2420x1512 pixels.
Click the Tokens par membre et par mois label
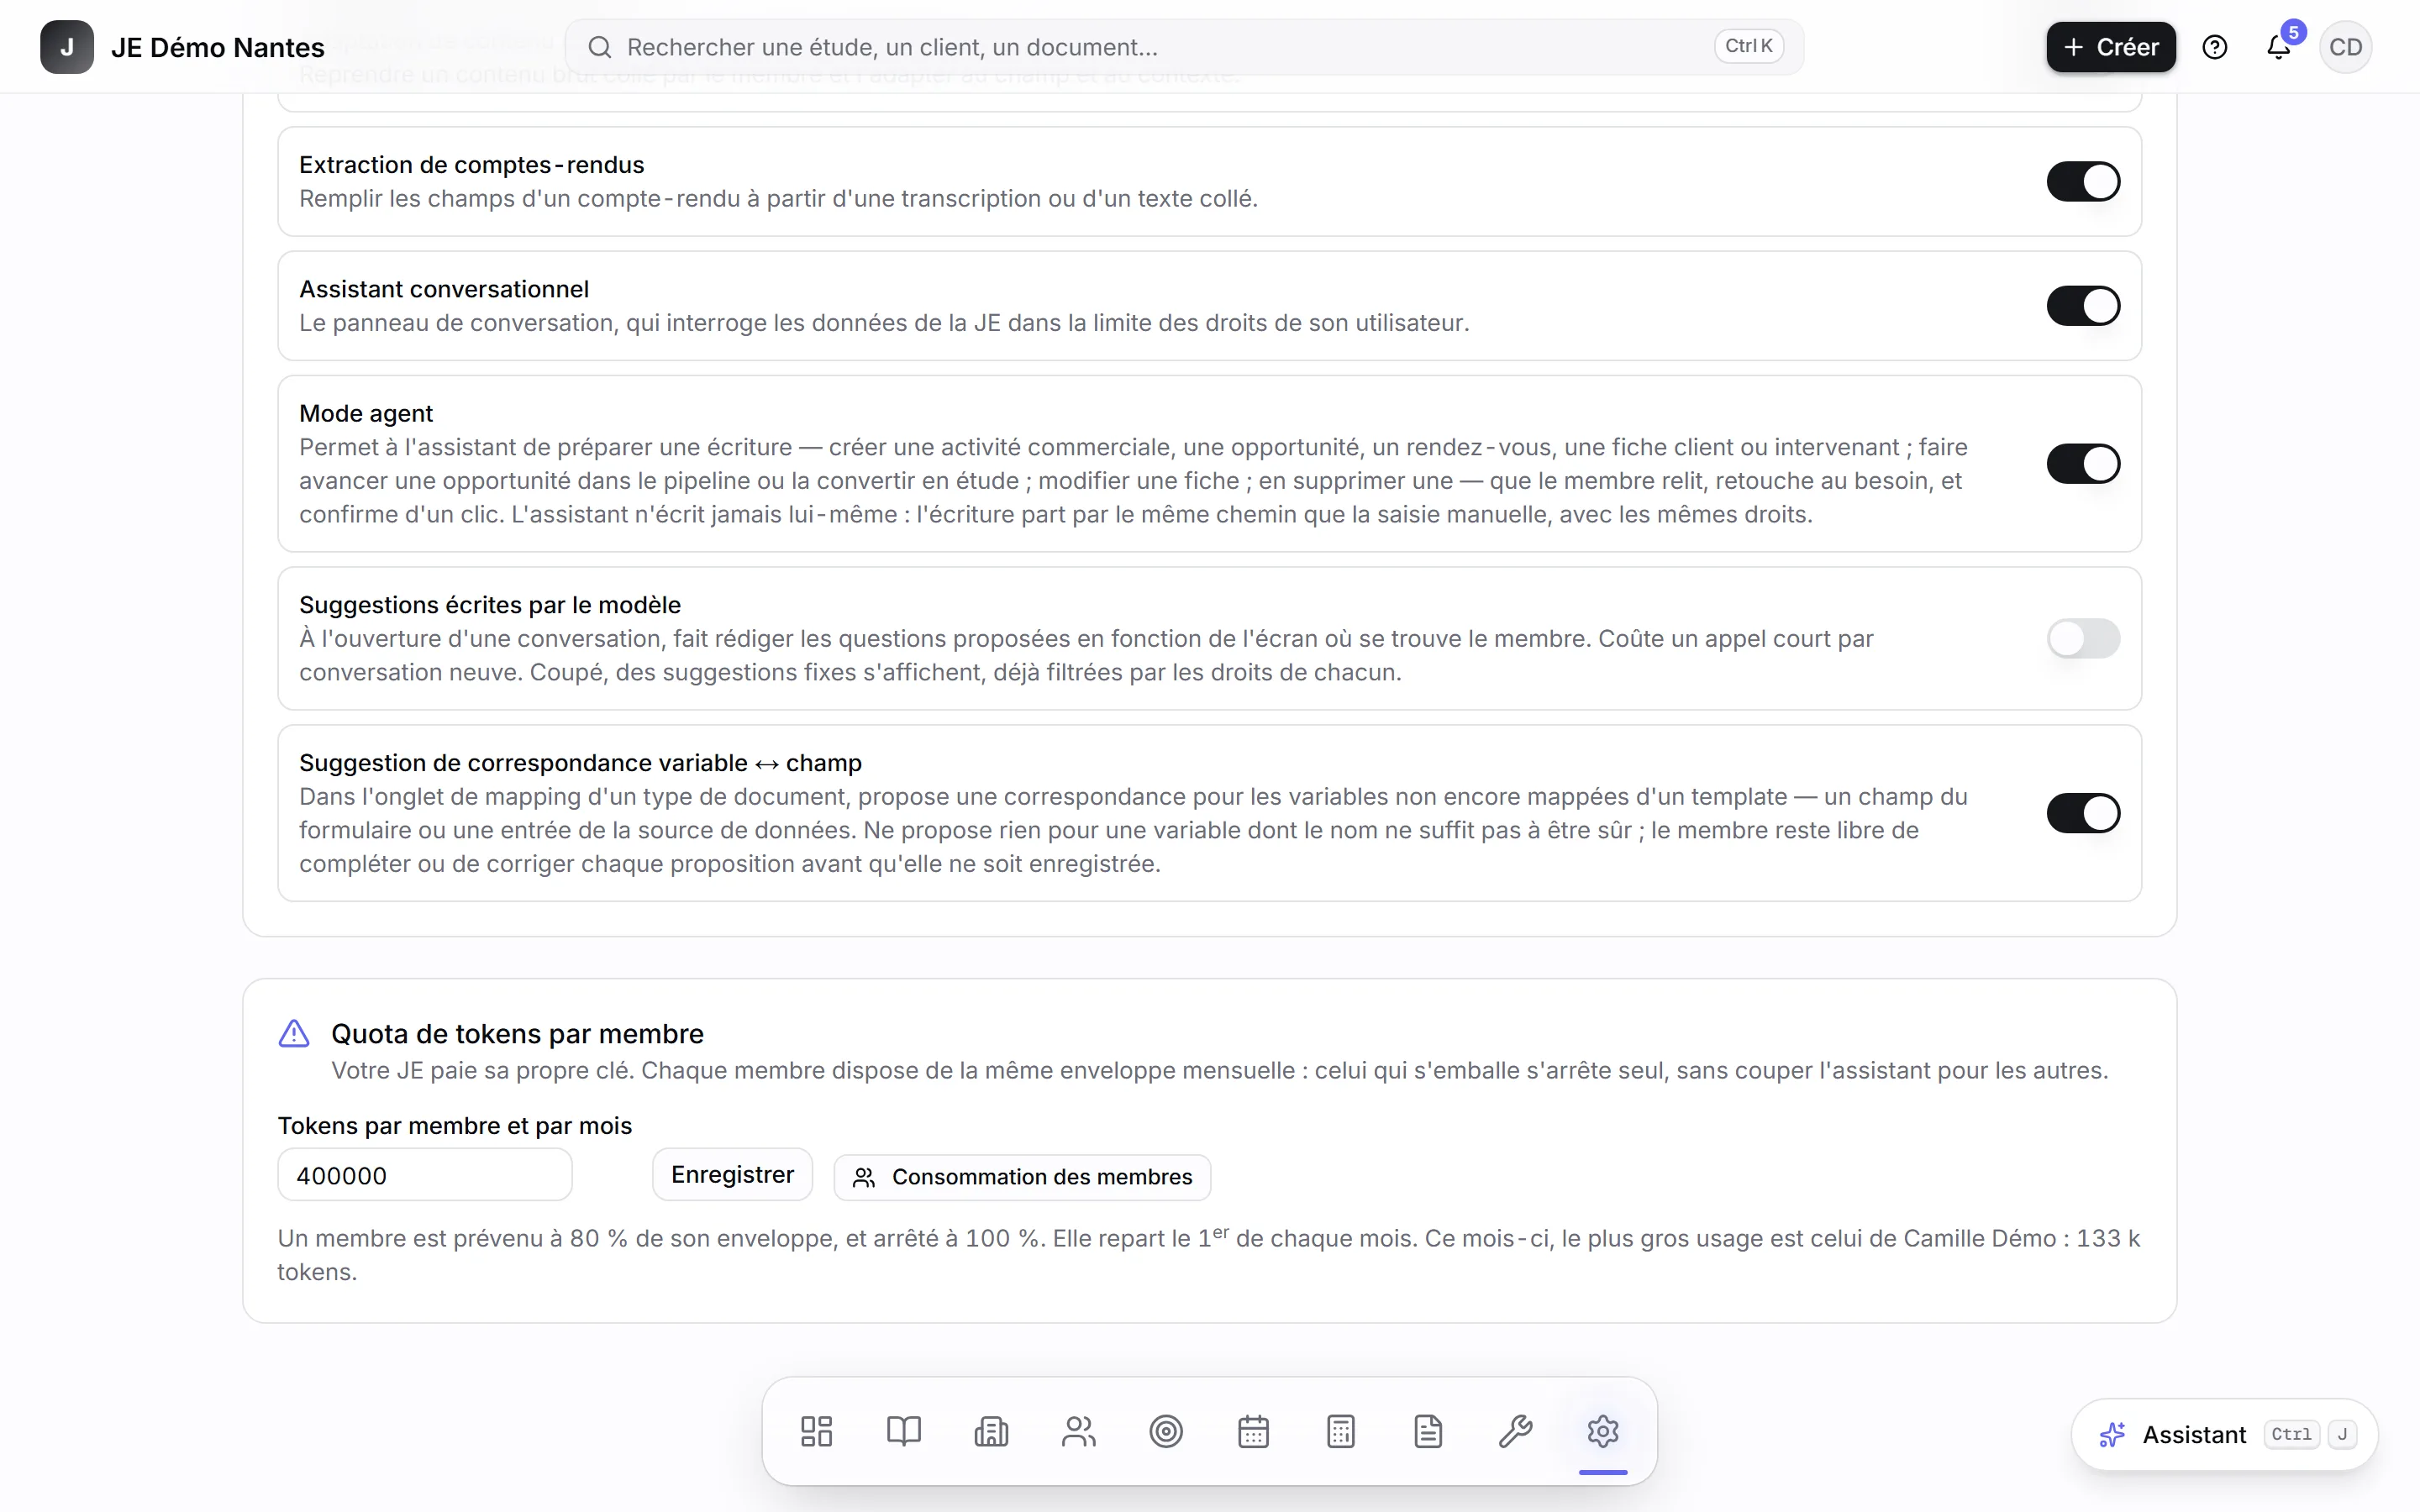[x=455, y=1126]
